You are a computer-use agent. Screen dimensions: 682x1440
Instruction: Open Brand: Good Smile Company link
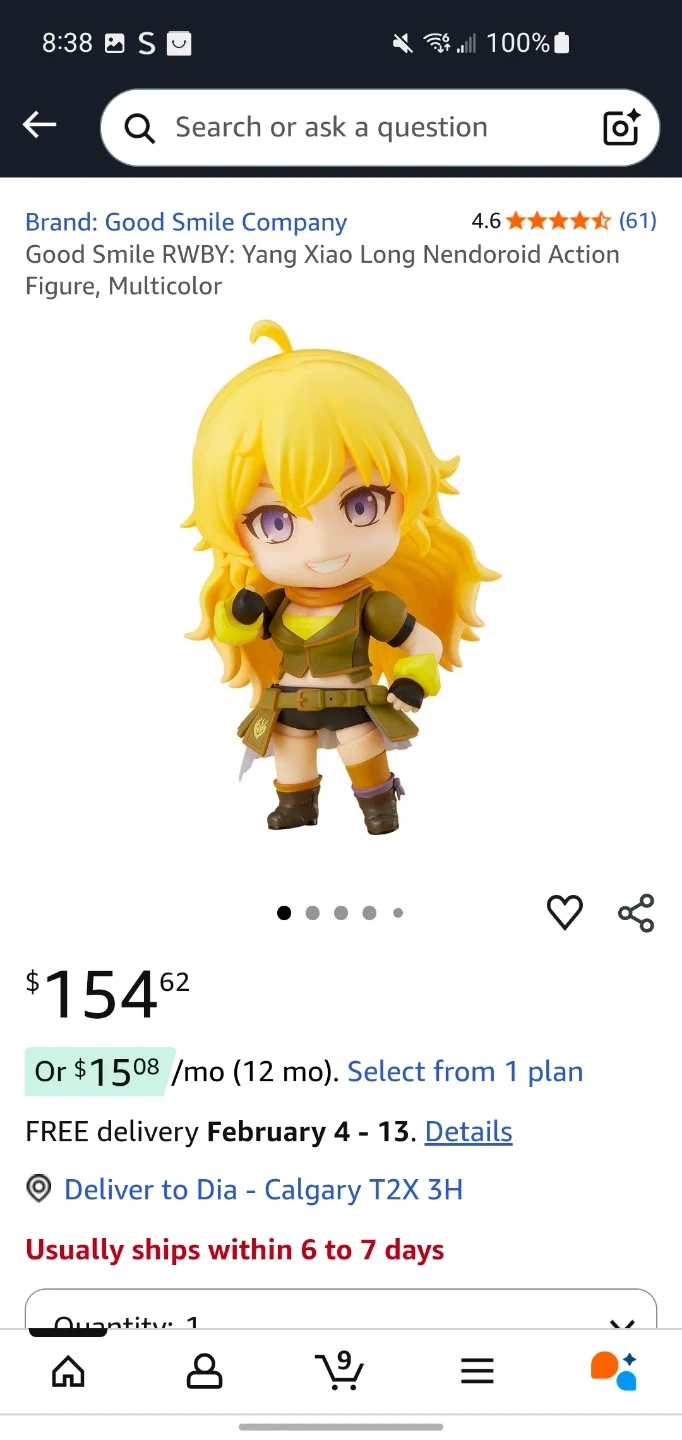tap(186, 222)
